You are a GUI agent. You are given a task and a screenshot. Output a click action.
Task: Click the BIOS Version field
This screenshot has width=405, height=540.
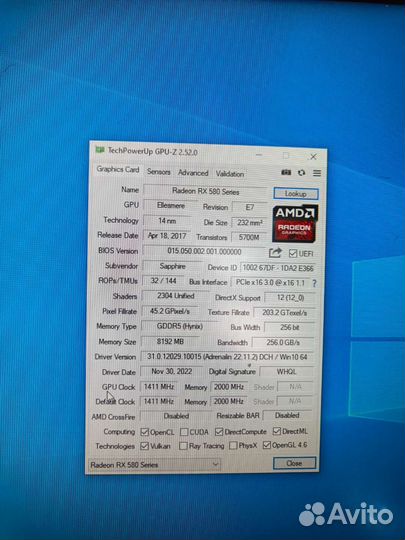(204, 251)
